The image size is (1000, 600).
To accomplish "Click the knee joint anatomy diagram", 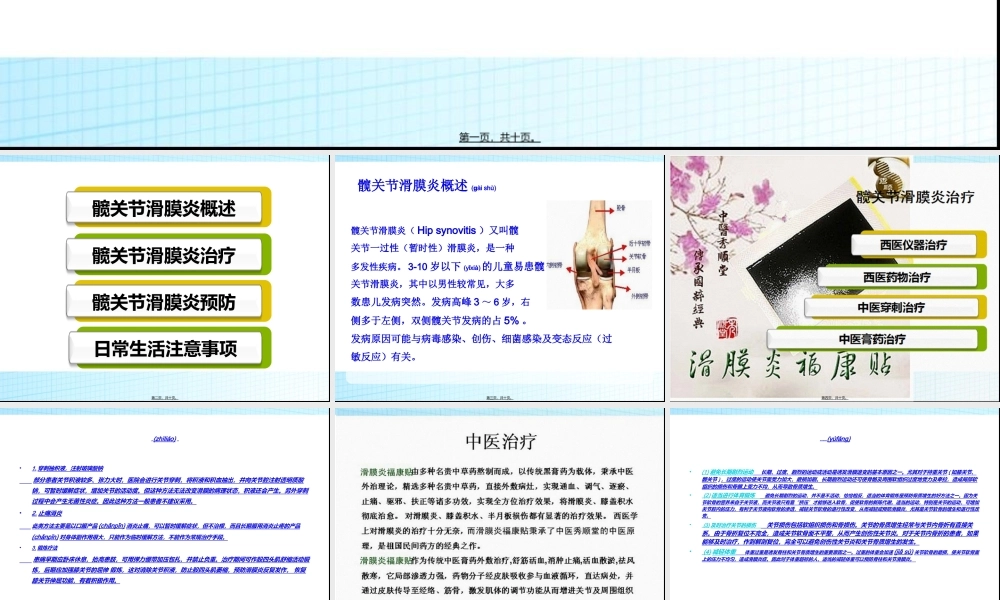I will 600,255.
